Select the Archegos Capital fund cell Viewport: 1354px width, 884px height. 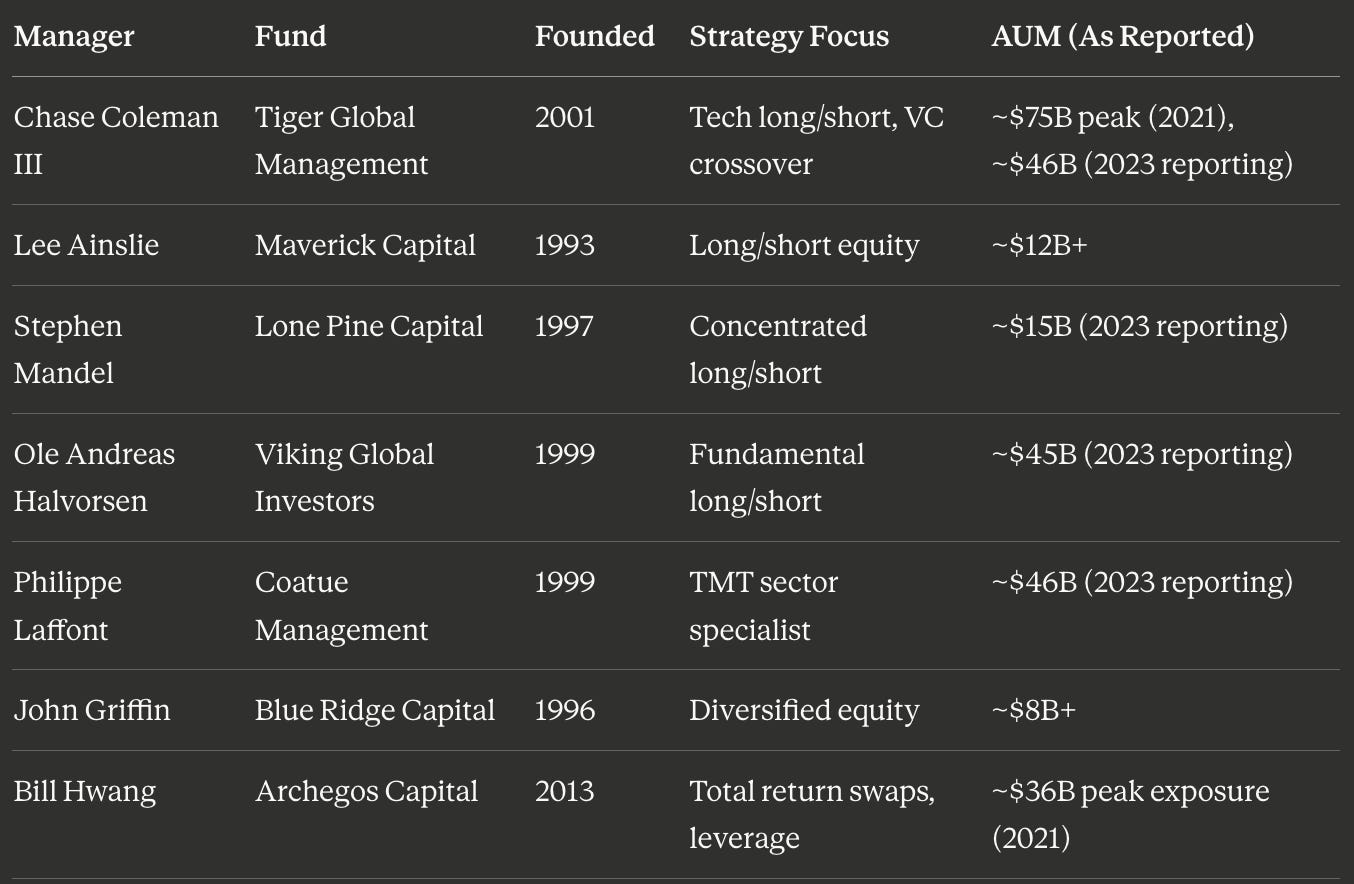[x=366, y=791]
